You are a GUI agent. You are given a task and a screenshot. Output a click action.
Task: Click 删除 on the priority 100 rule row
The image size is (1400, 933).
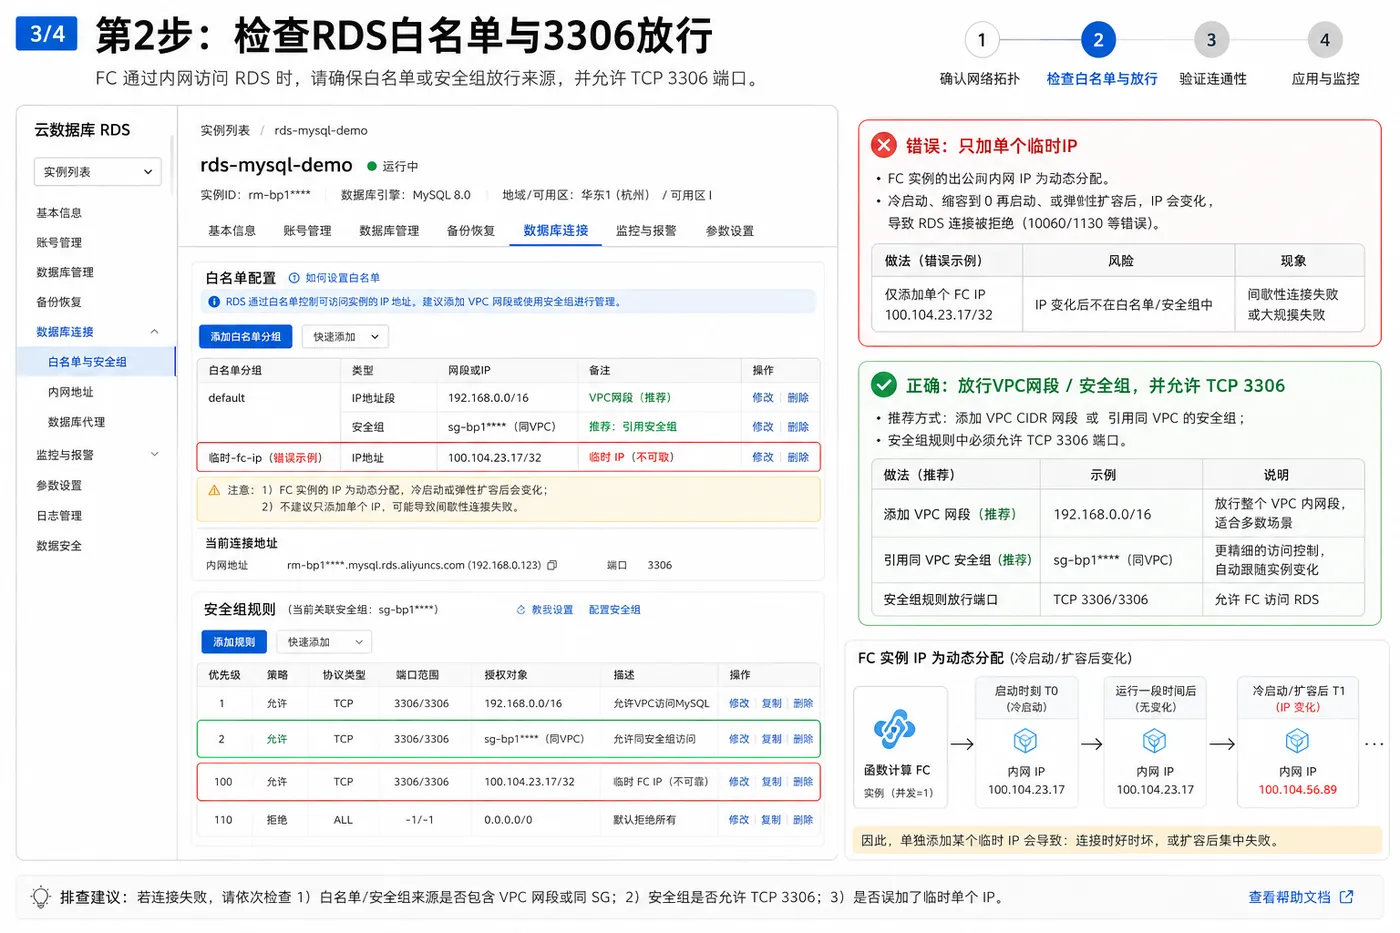click(x=803, y=782)
